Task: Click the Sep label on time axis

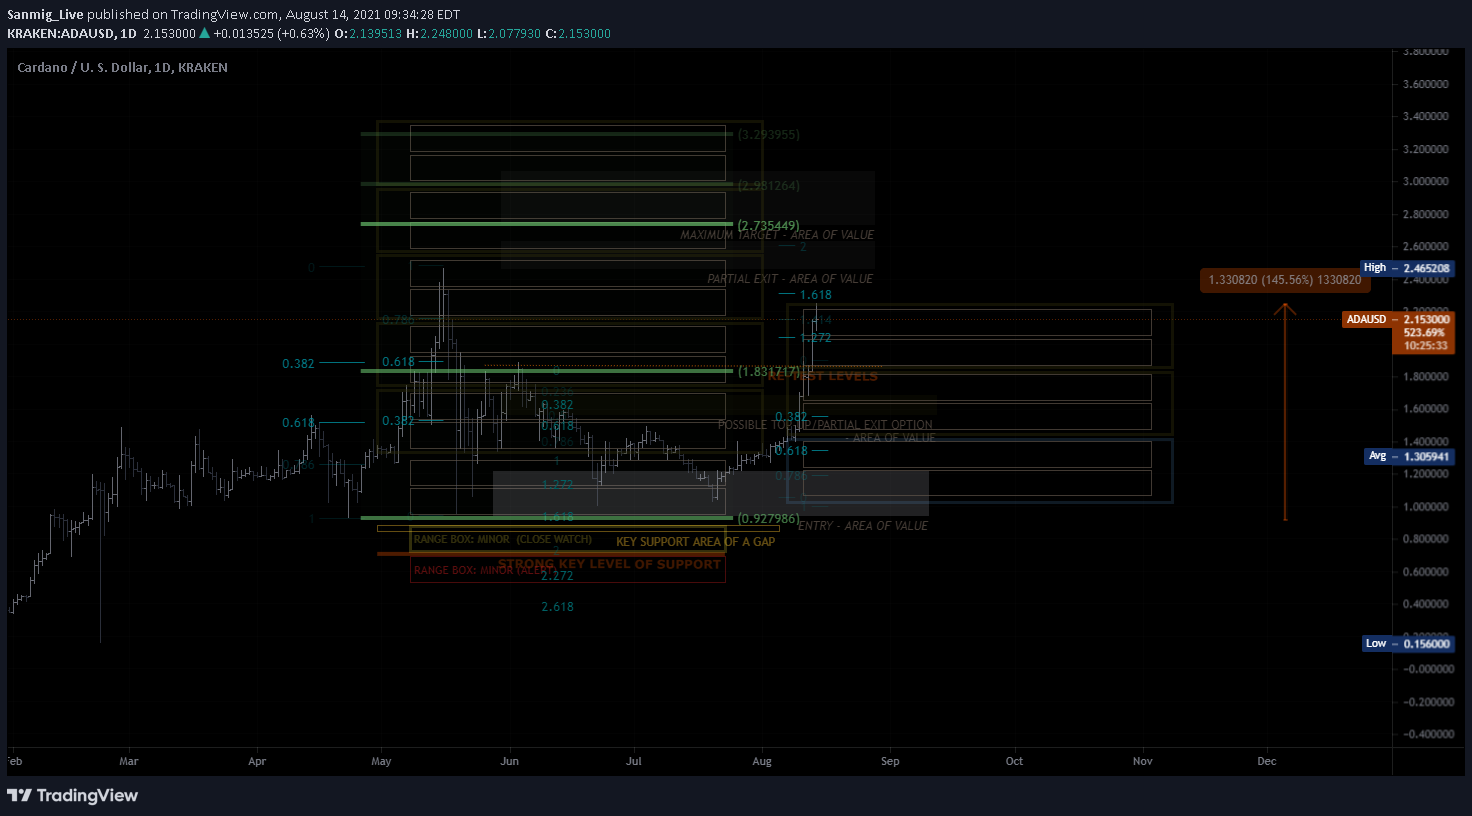Action: (890, 761)
